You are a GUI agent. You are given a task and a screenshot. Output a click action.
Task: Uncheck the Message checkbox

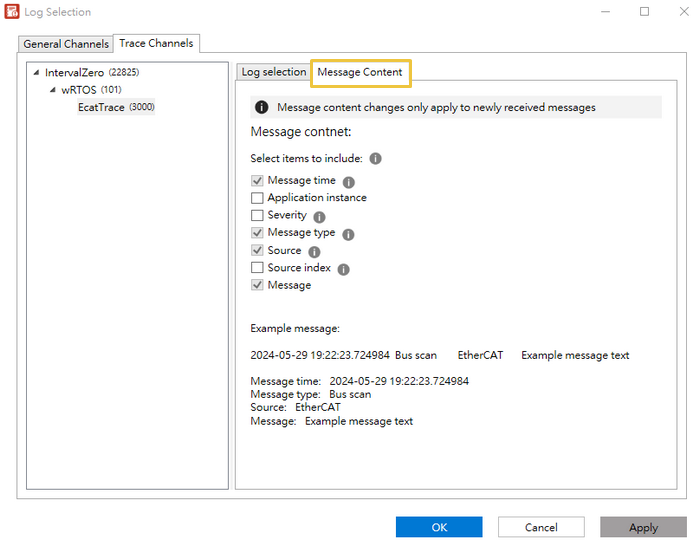pyautogui.click(x=257, y=285)
